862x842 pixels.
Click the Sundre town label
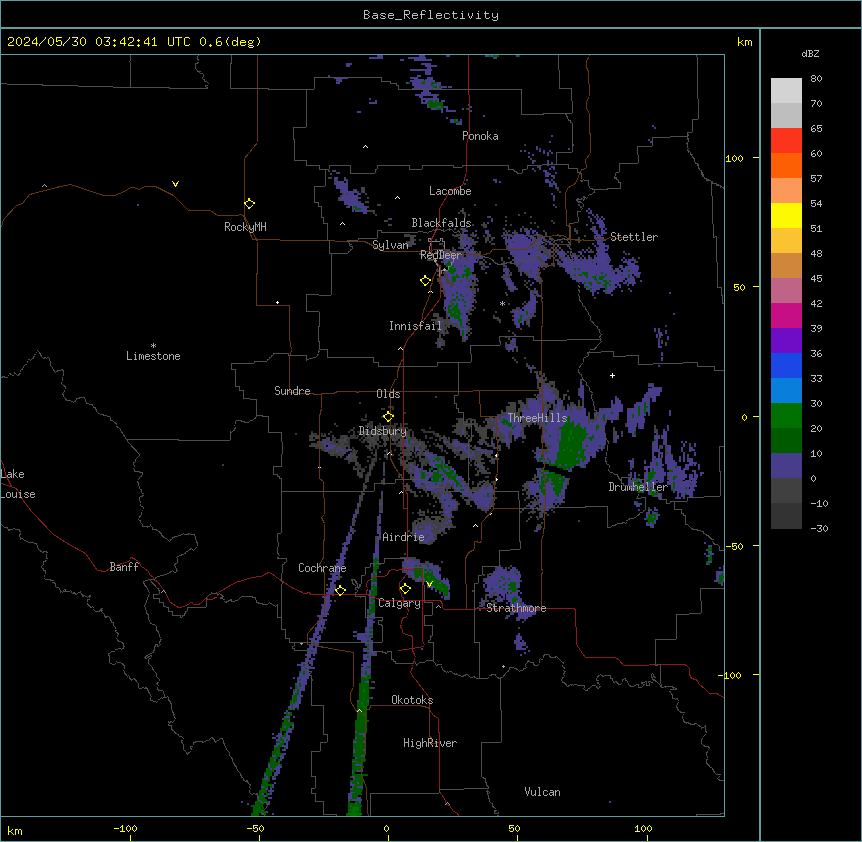pyautogui.click(x=292, y=391)
